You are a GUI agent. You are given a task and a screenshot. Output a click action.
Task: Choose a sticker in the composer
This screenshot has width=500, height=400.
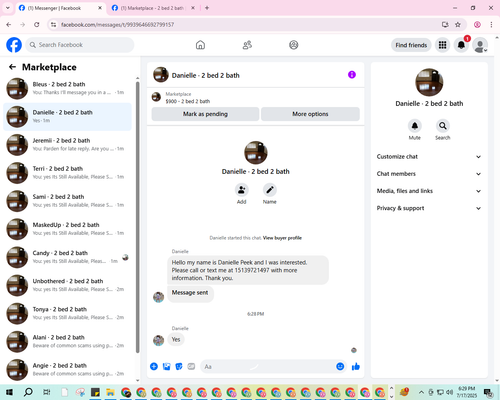(179, 367)
